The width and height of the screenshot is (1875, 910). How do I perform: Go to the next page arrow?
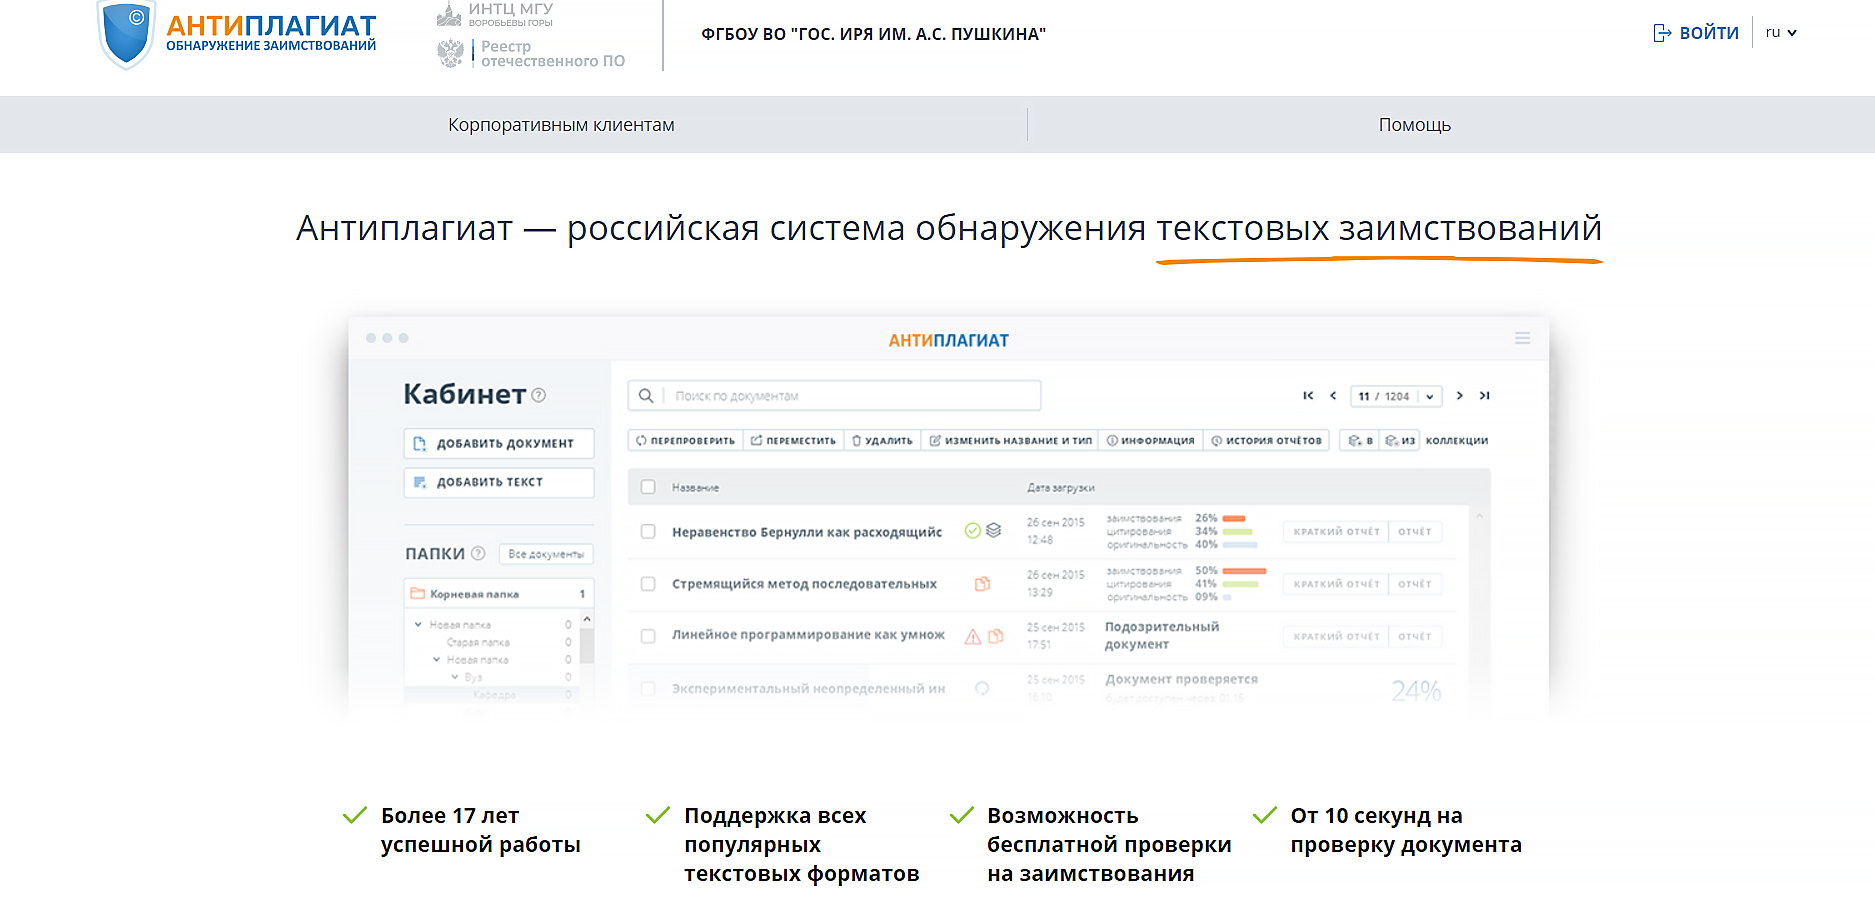(x=1460, y=396)
